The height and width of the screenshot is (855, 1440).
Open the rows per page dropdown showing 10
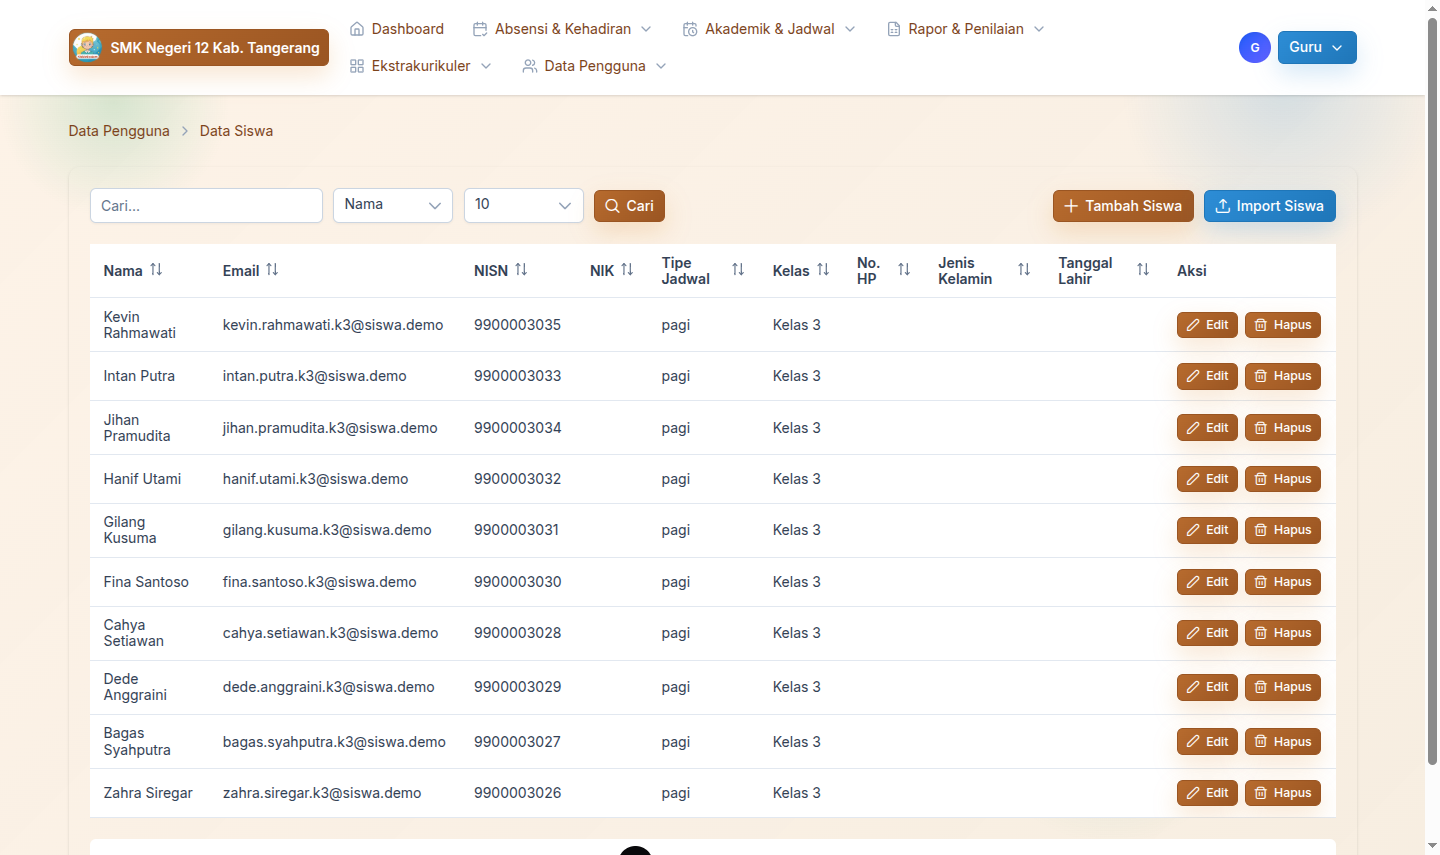tap(523, 205)
